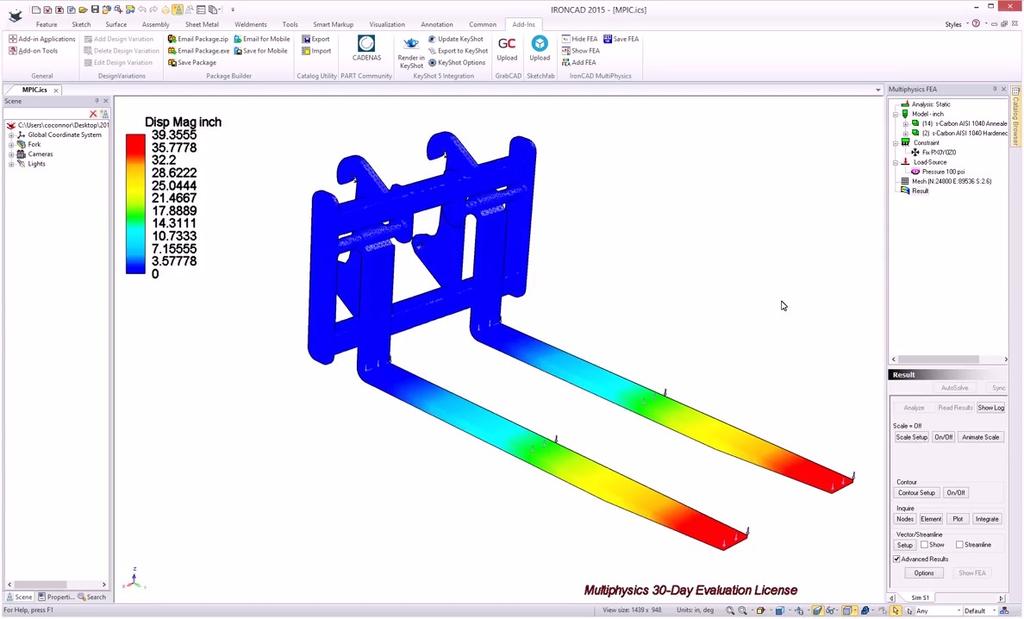Click Render in KeyShot teapot icon

[x=411, y=44]
